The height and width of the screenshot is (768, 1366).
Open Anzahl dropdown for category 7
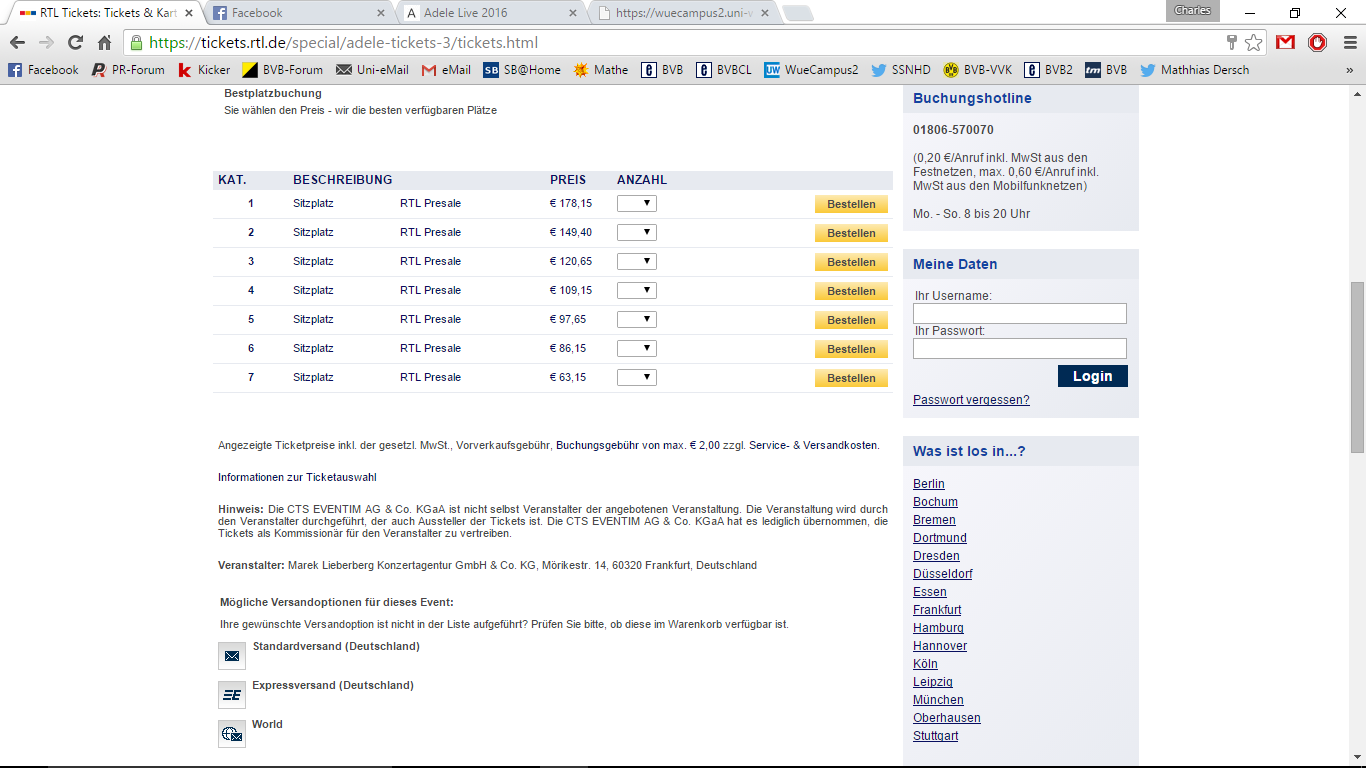click(636, 377)
